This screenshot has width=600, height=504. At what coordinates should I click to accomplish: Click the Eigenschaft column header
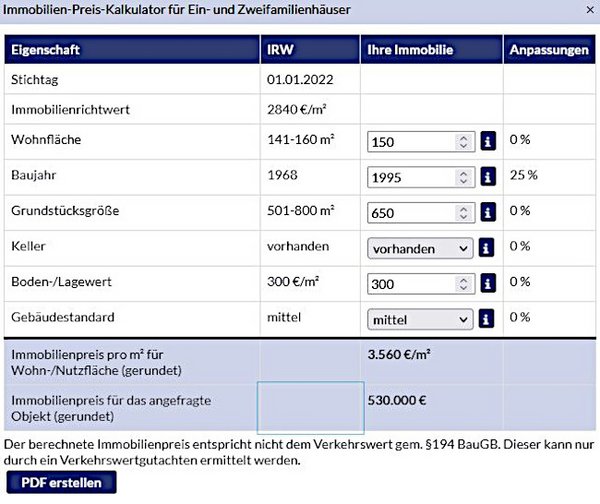(132, 49)
